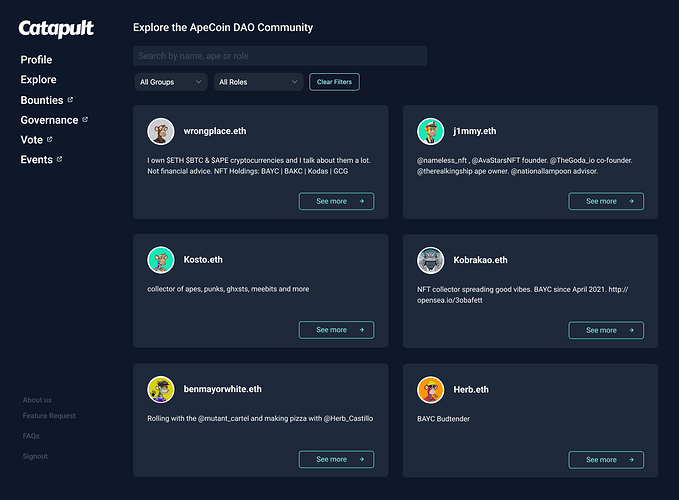Select the benmayorwhite.eth name
Image resolution: width=679 pixels, height=500 pixels.
click(x=223, y=389)
